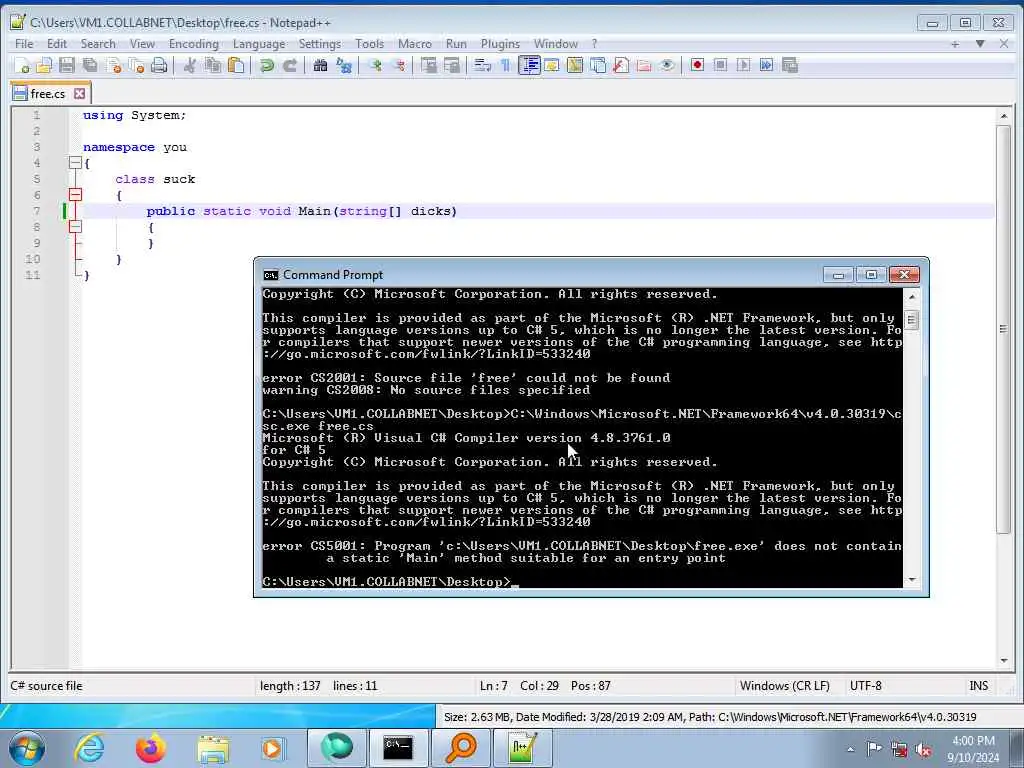1024x768 pixels.
Task: Open Find with the binoculars icon
Action: point(320,65)
